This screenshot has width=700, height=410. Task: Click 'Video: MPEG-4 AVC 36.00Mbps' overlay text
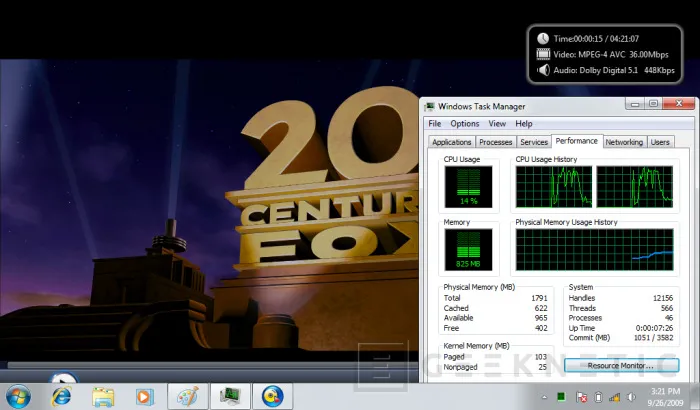611,54
